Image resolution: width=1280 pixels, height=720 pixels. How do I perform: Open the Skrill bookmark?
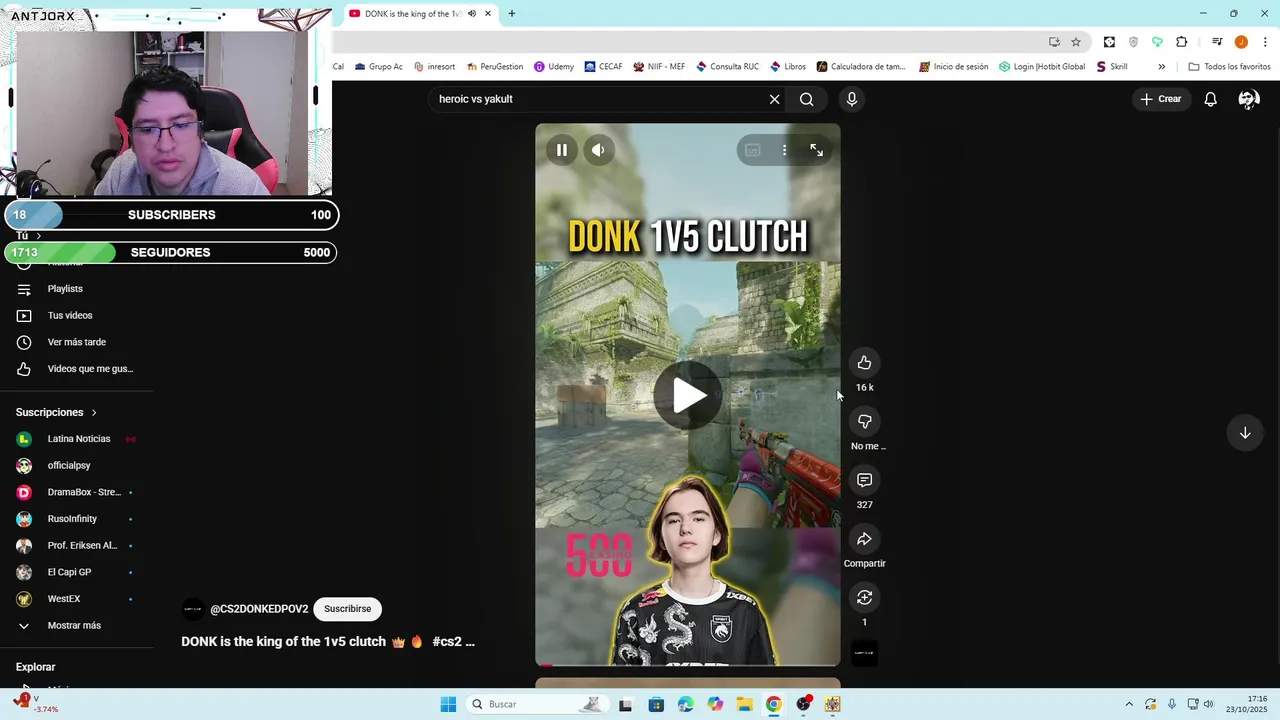1112,67
